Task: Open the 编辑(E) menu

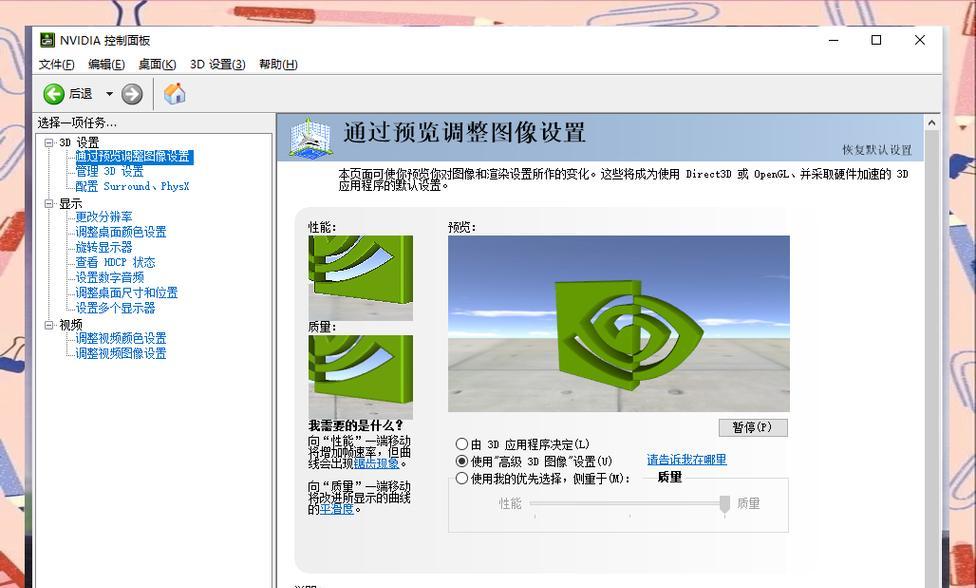Action: [106, 64]
